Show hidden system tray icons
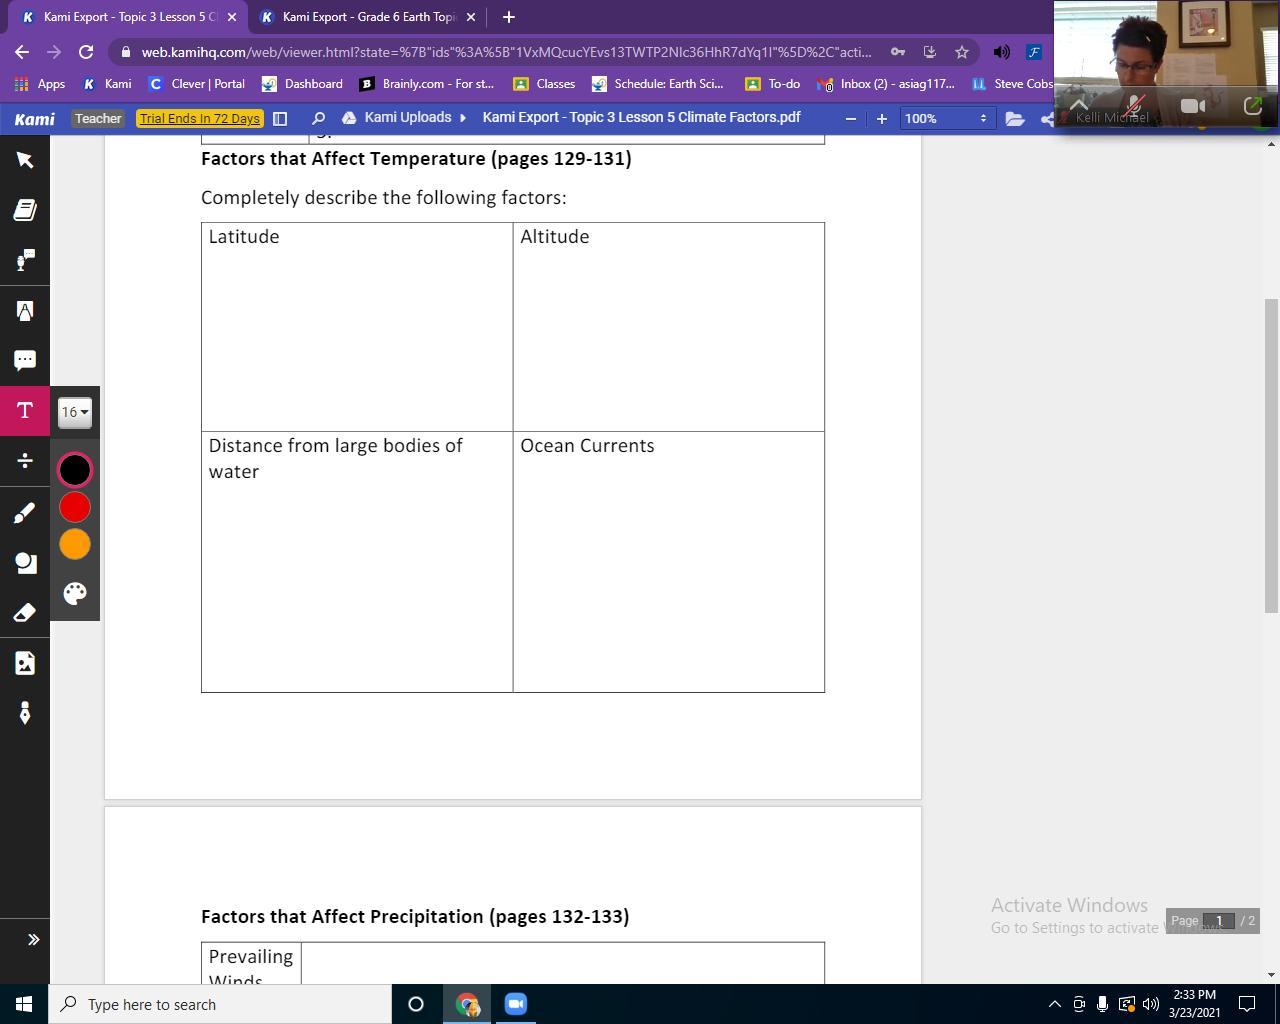 (1054, 1004)
